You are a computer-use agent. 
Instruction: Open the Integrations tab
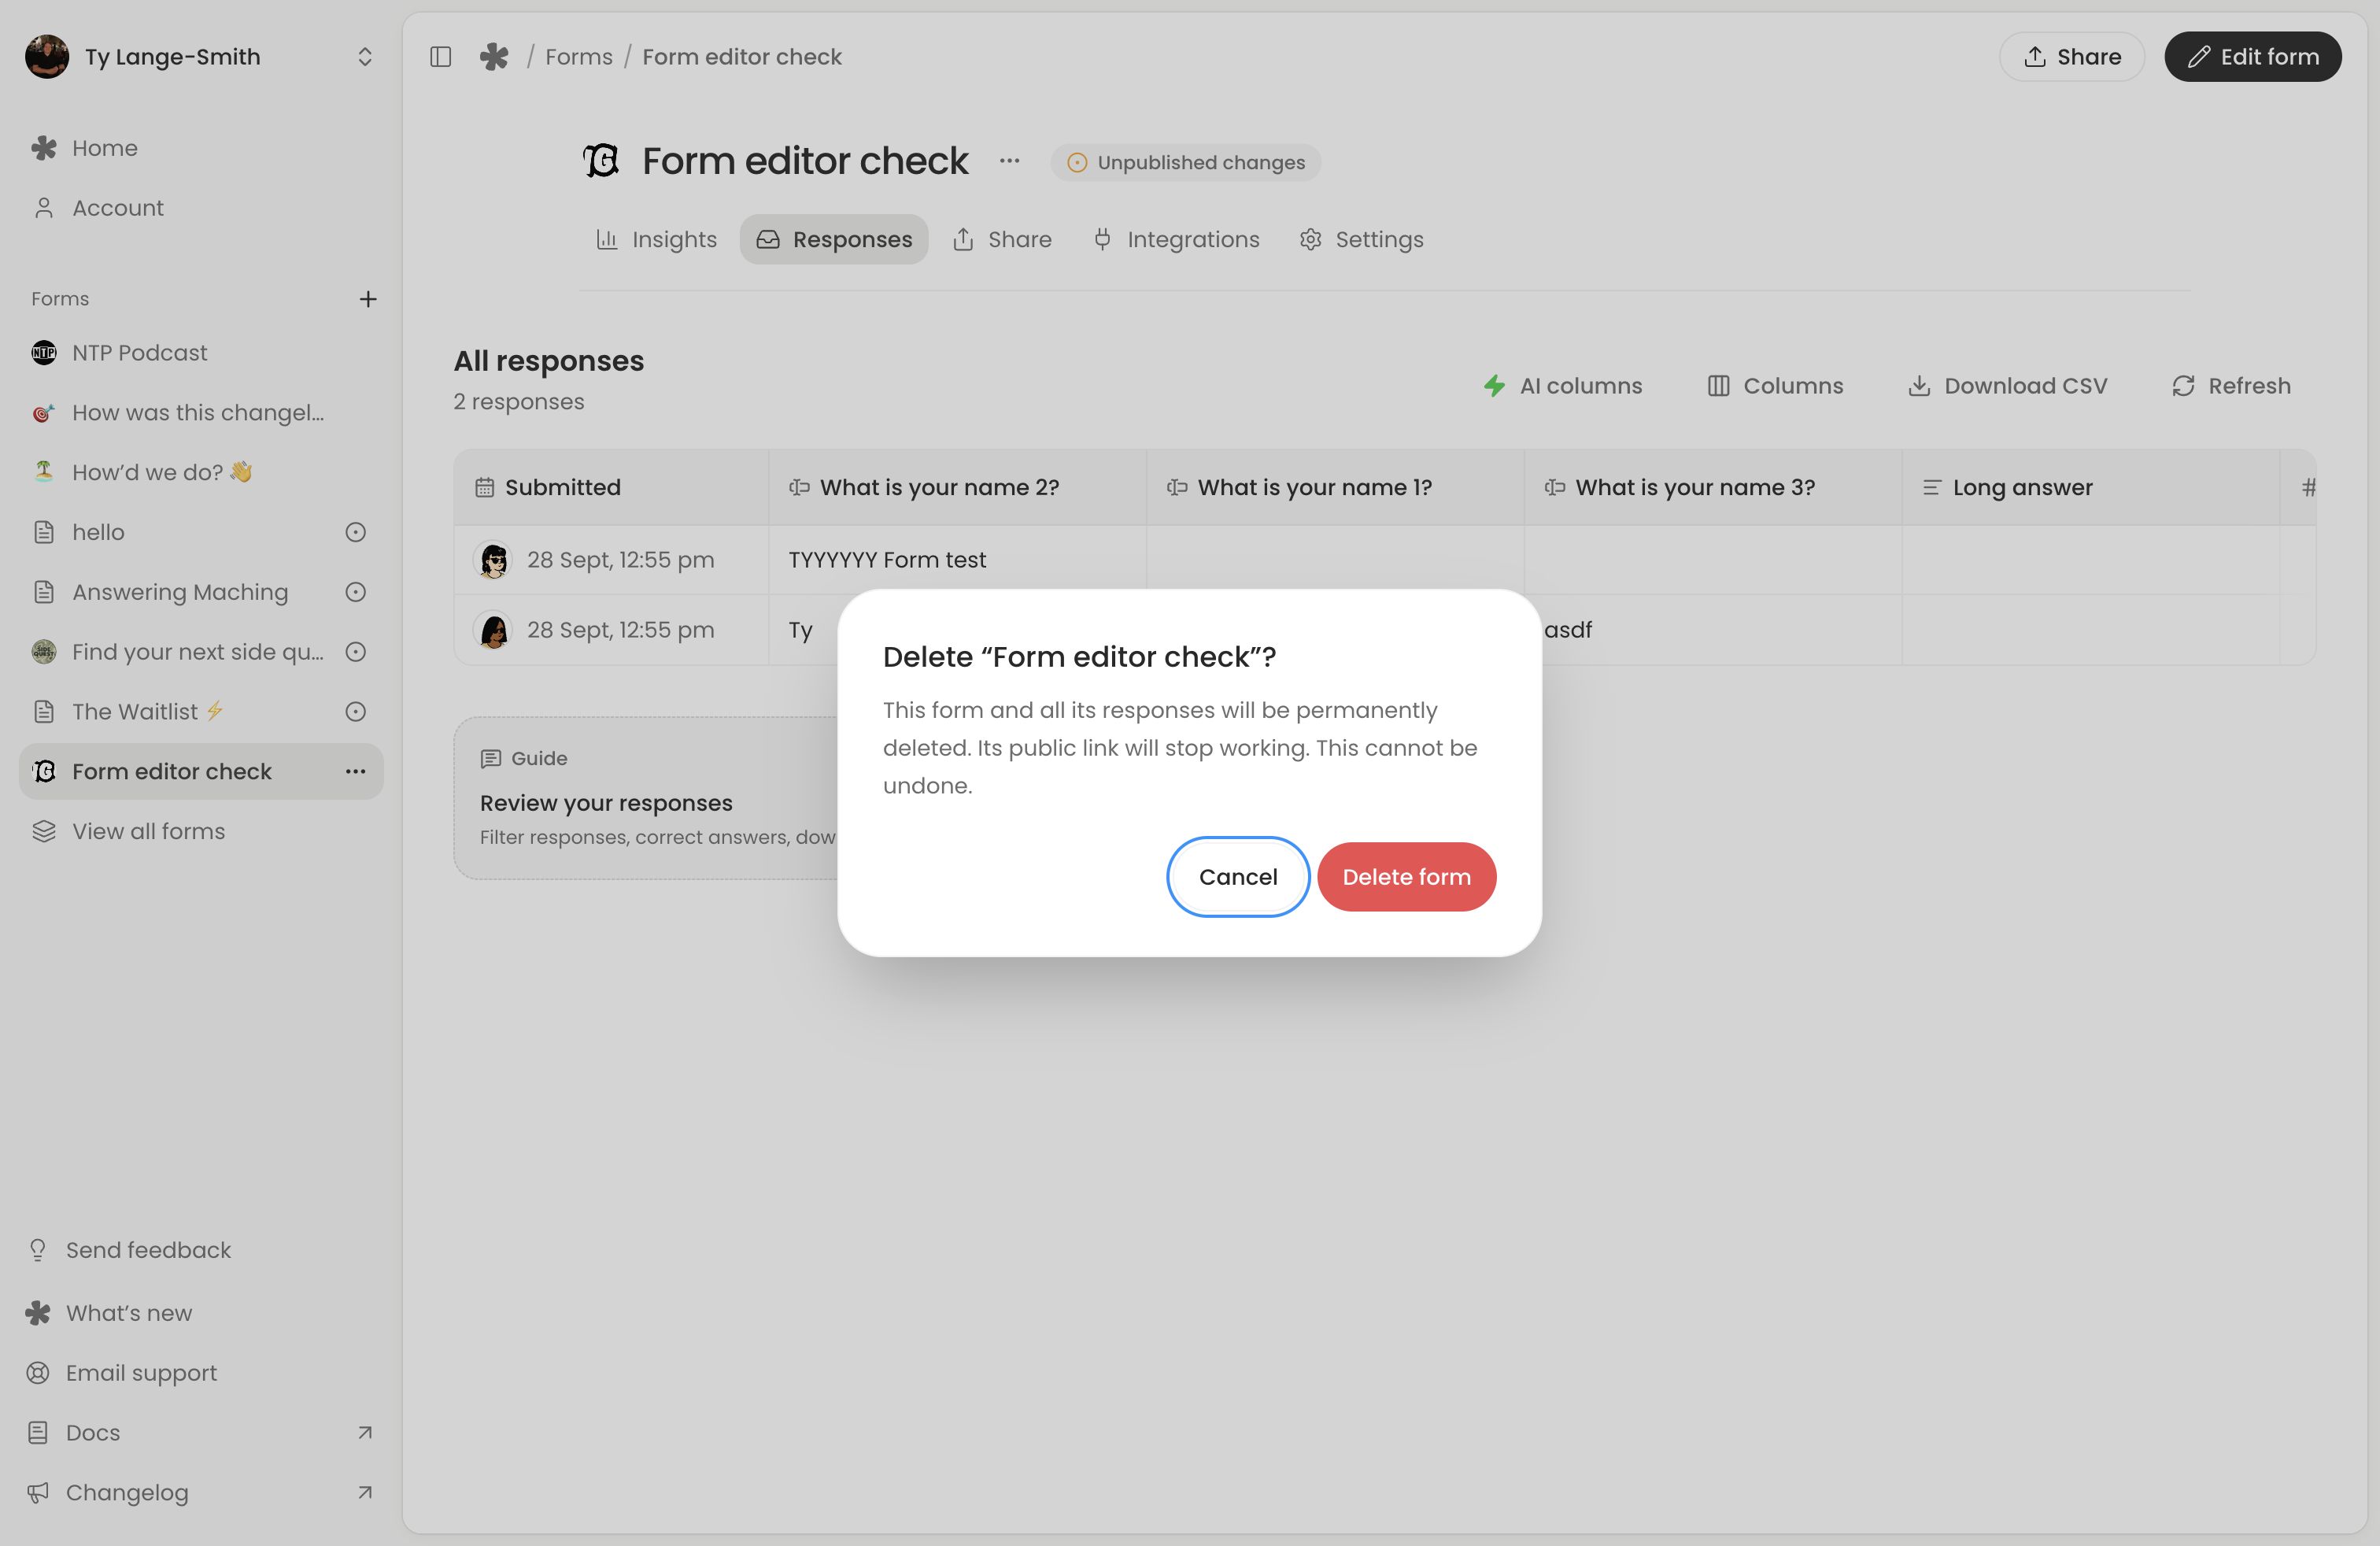click(1176, 239)
